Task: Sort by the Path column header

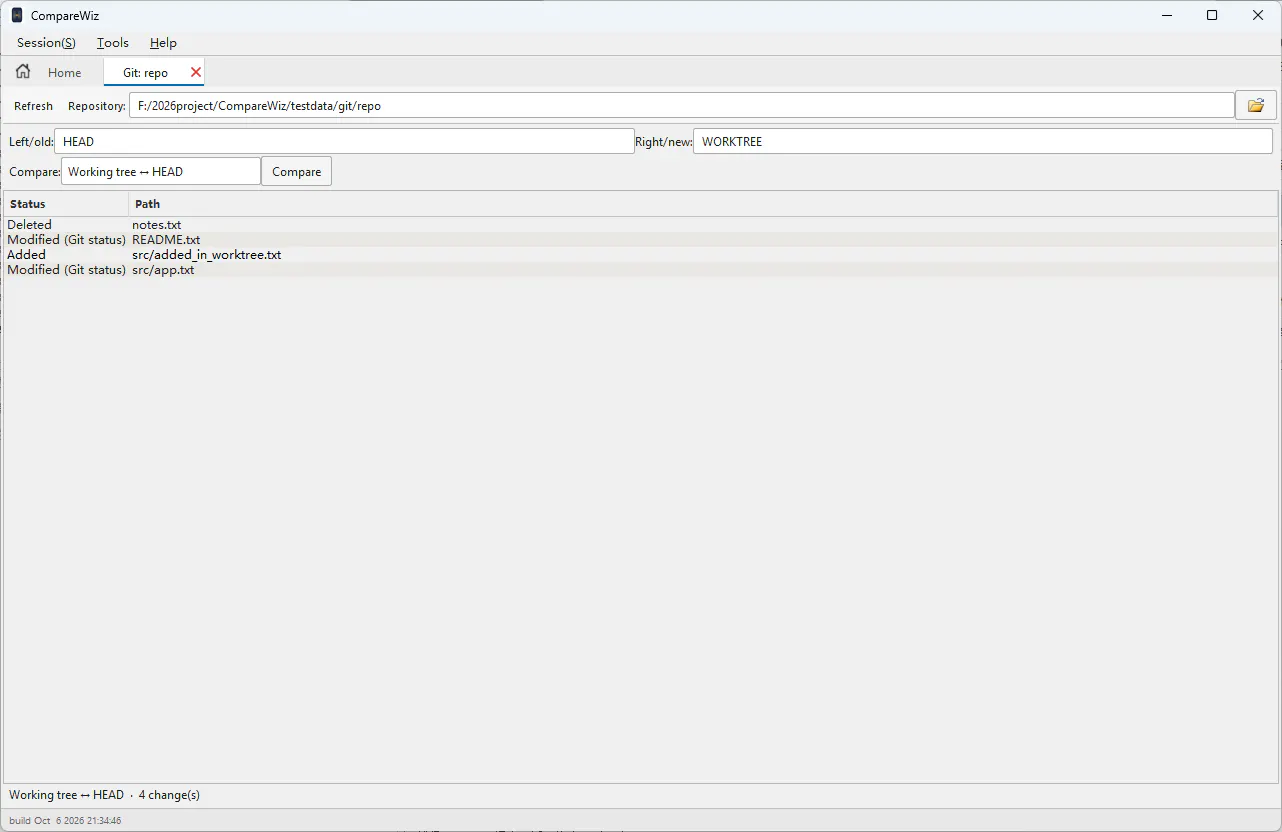Action: tap(703, 204)
